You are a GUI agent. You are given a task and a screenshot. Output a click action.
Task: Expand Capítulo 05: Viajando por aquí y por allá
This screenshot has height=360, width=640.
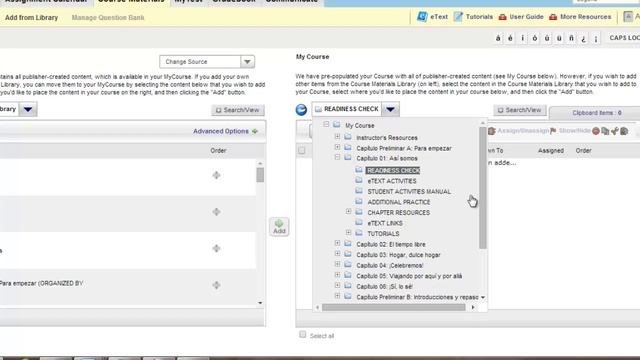click(337, 275)
